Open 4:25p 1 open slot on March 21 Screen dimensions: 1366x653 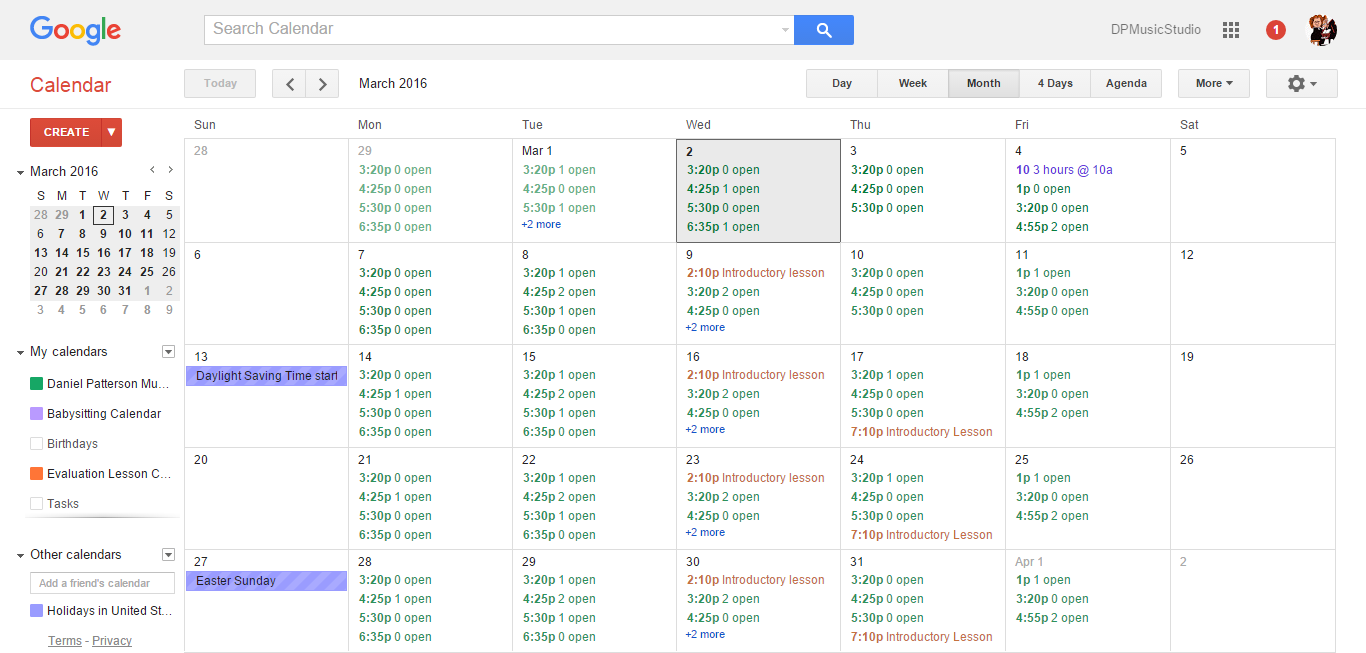pyautogui.click(x=395, y=497)
